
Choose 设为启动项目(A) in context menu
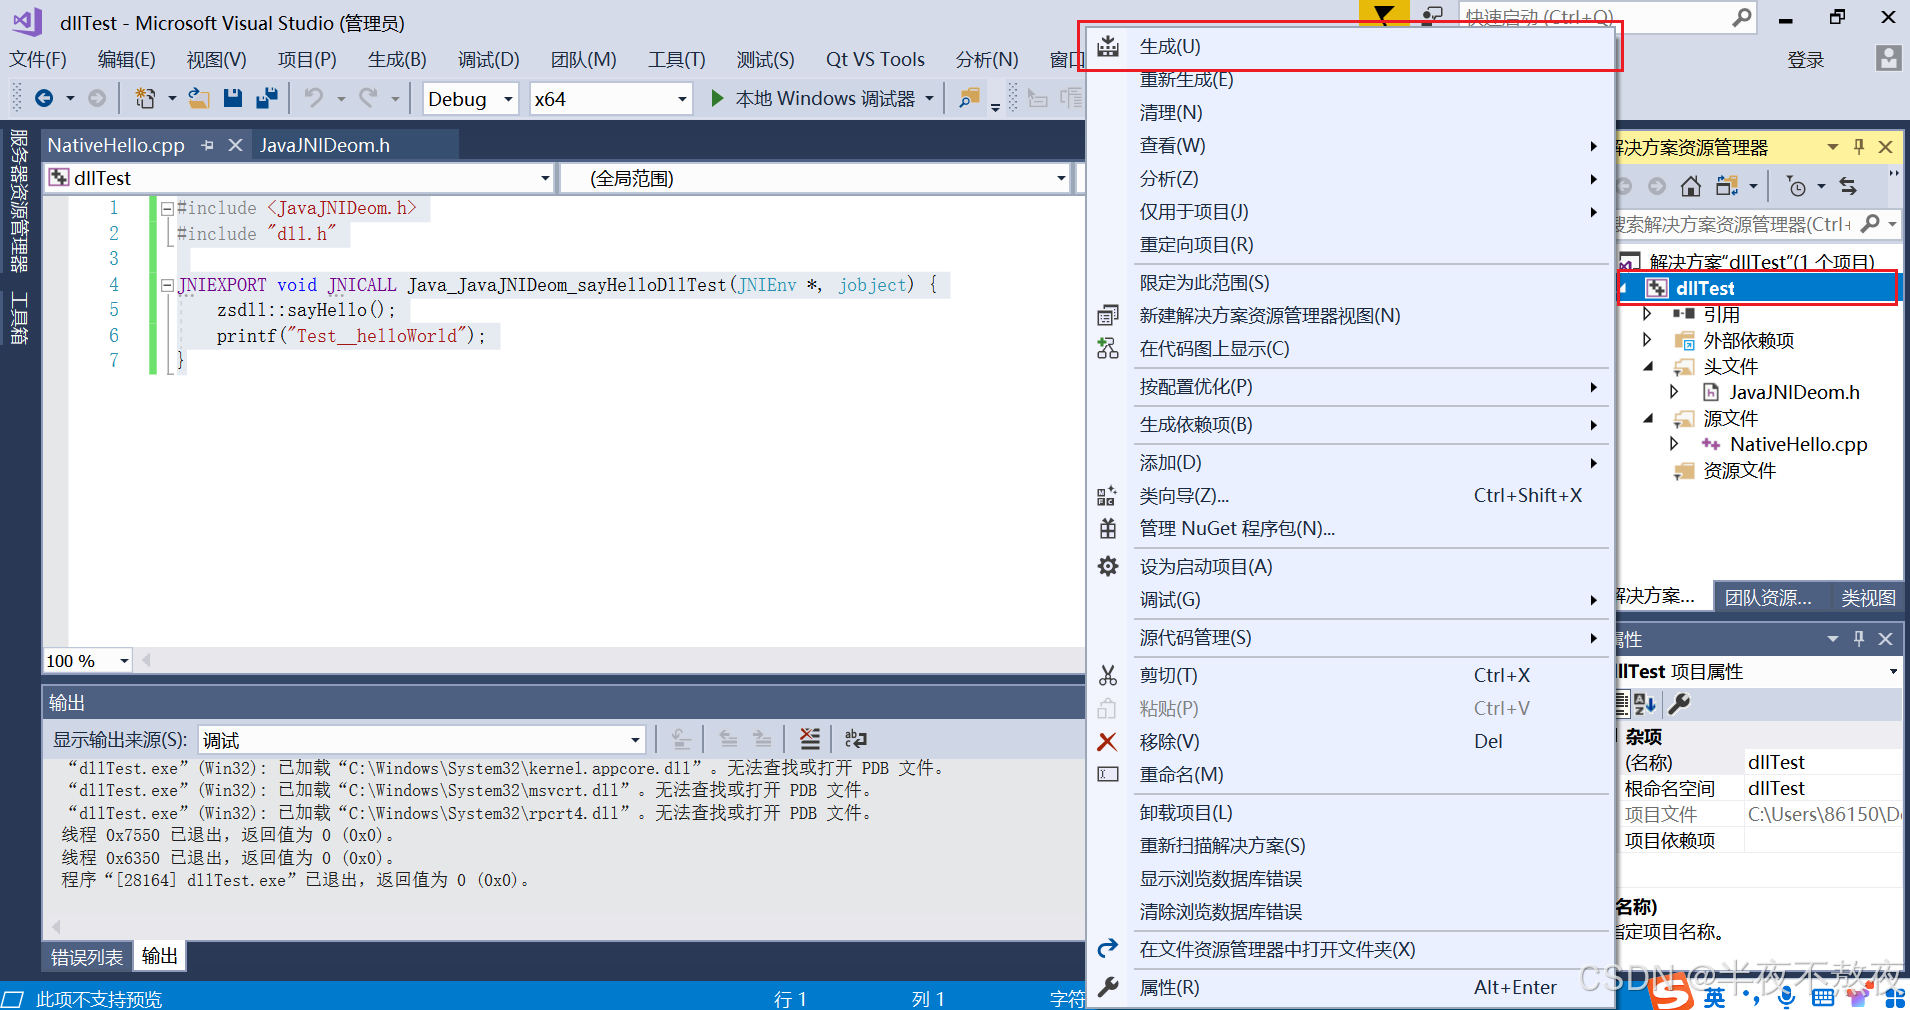coord(1350,566)
